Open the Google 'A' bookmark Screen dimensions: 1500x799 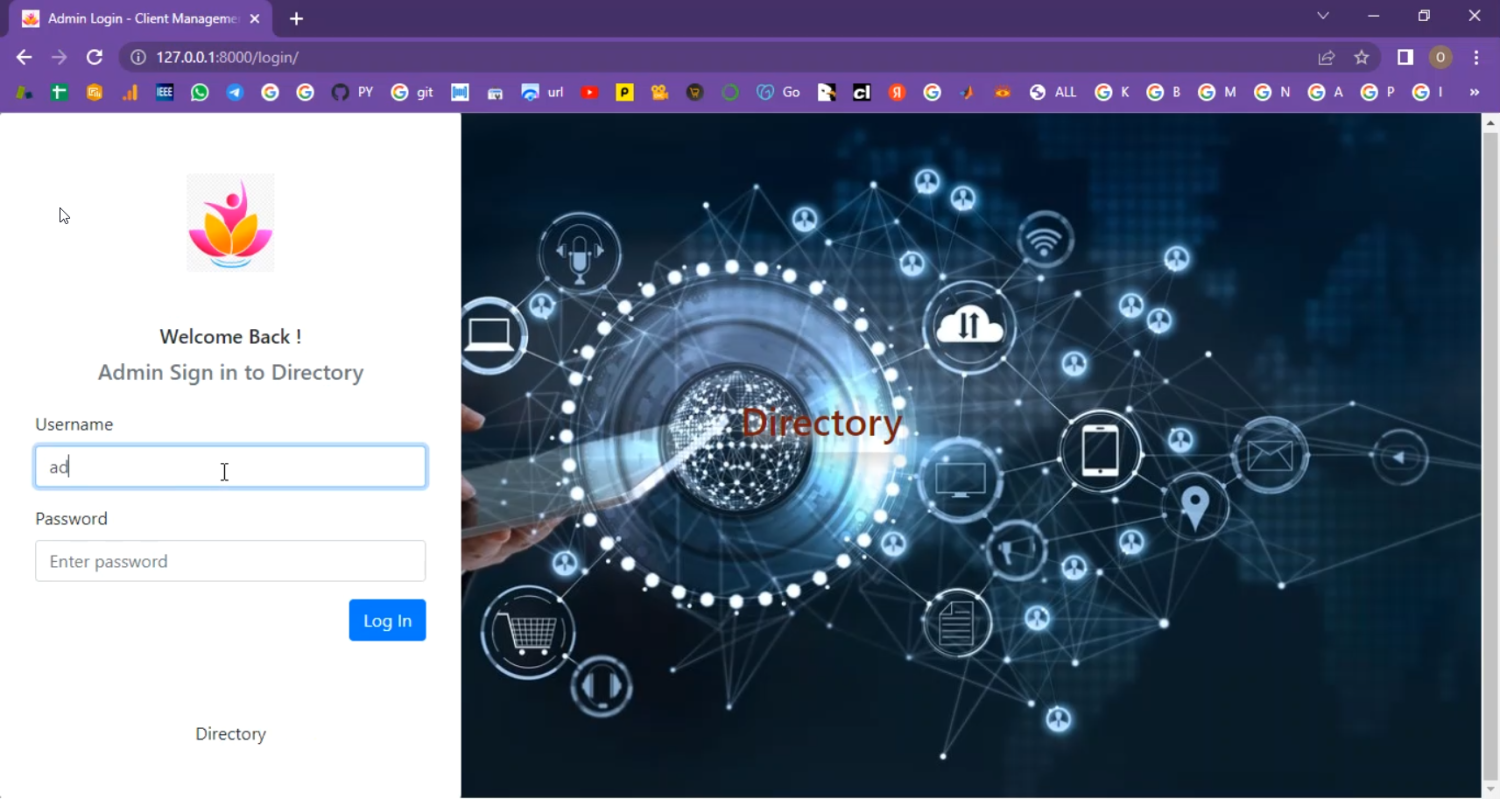pyautogui.click(x=1325, y=92)
